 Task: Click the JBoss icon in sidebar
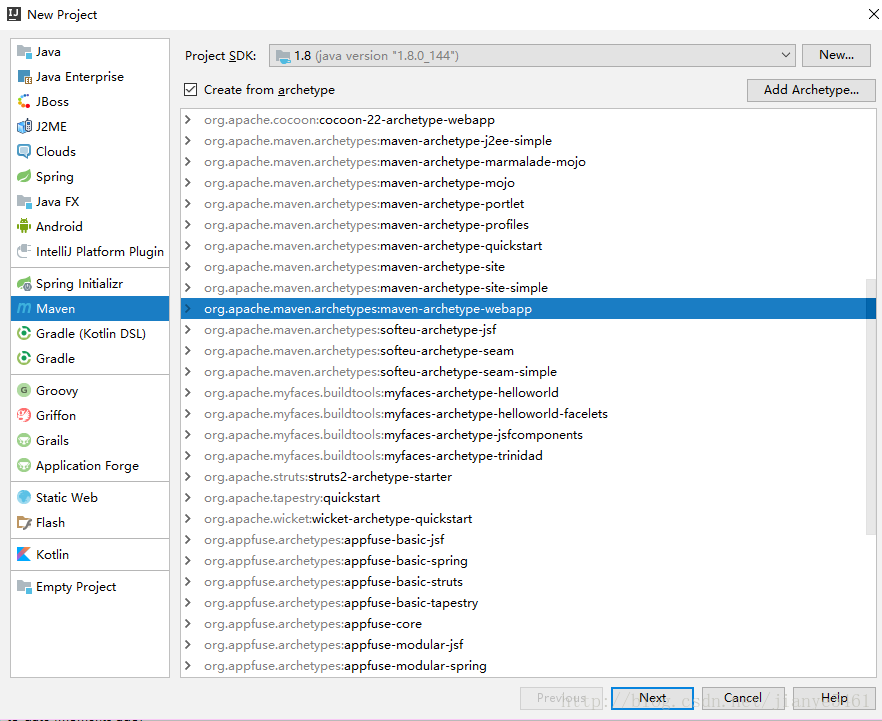pos(24,102)
